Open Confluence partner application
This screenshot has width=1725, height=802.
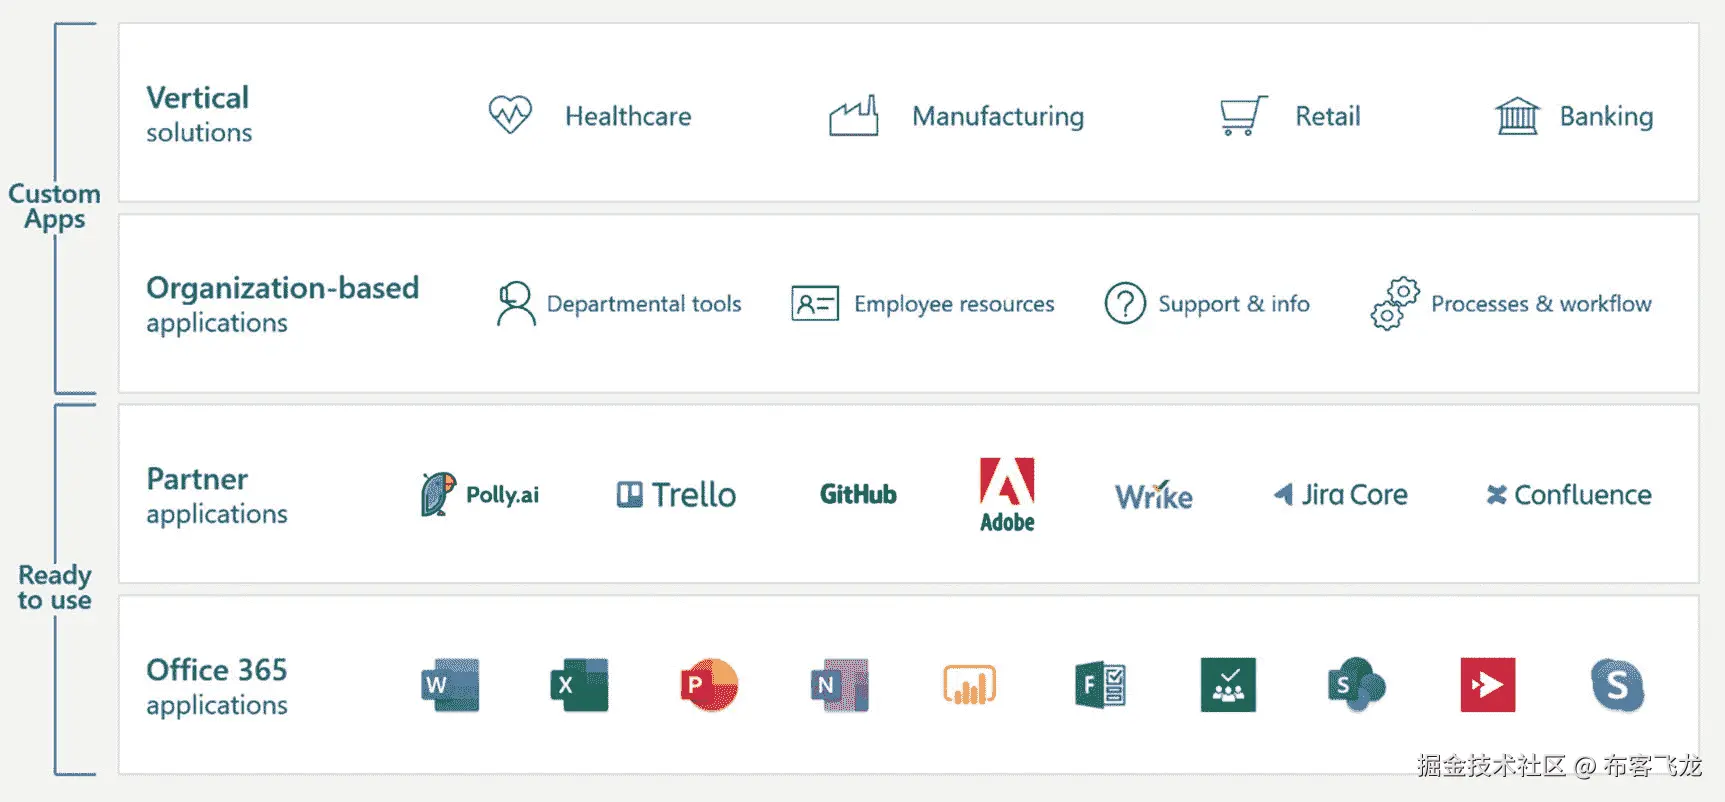[x=1568, y=494]
